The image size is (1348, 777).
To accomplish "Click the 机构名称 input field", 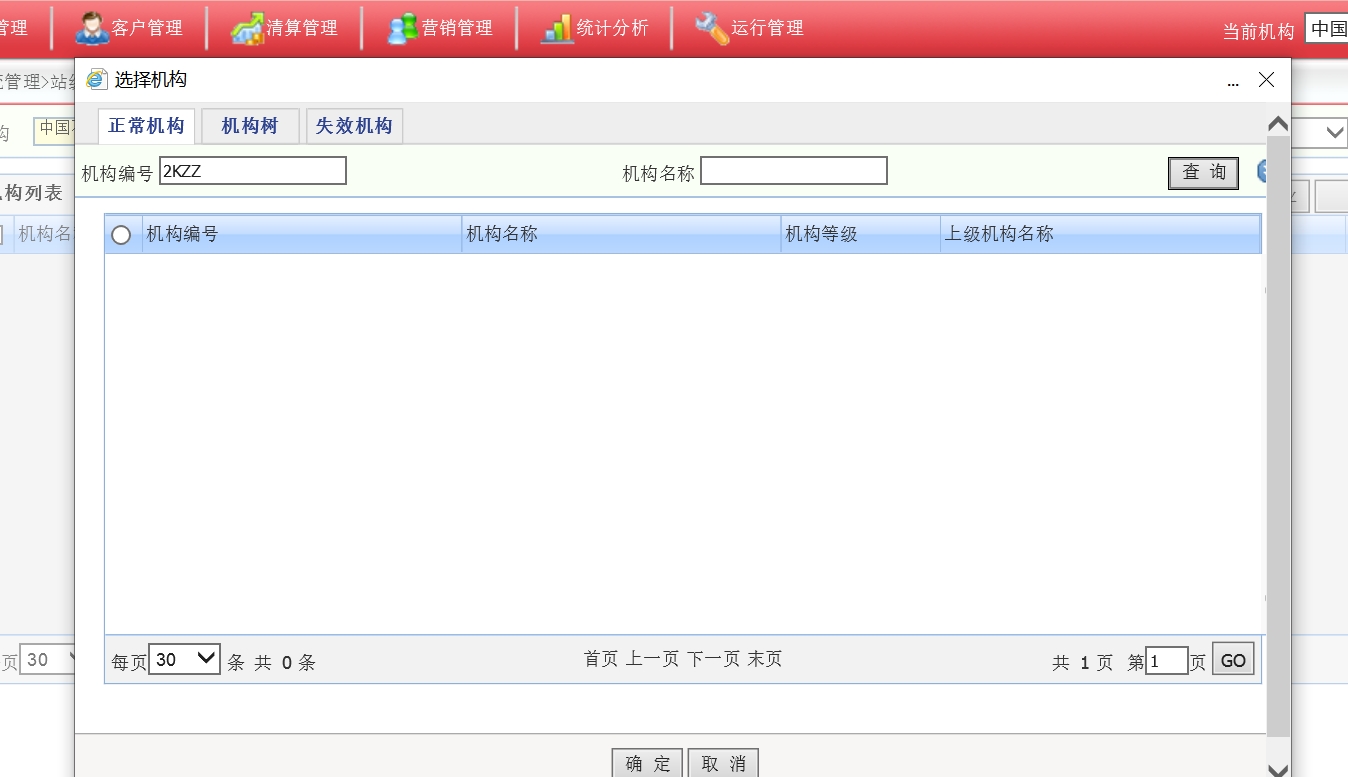I will 793,171.
